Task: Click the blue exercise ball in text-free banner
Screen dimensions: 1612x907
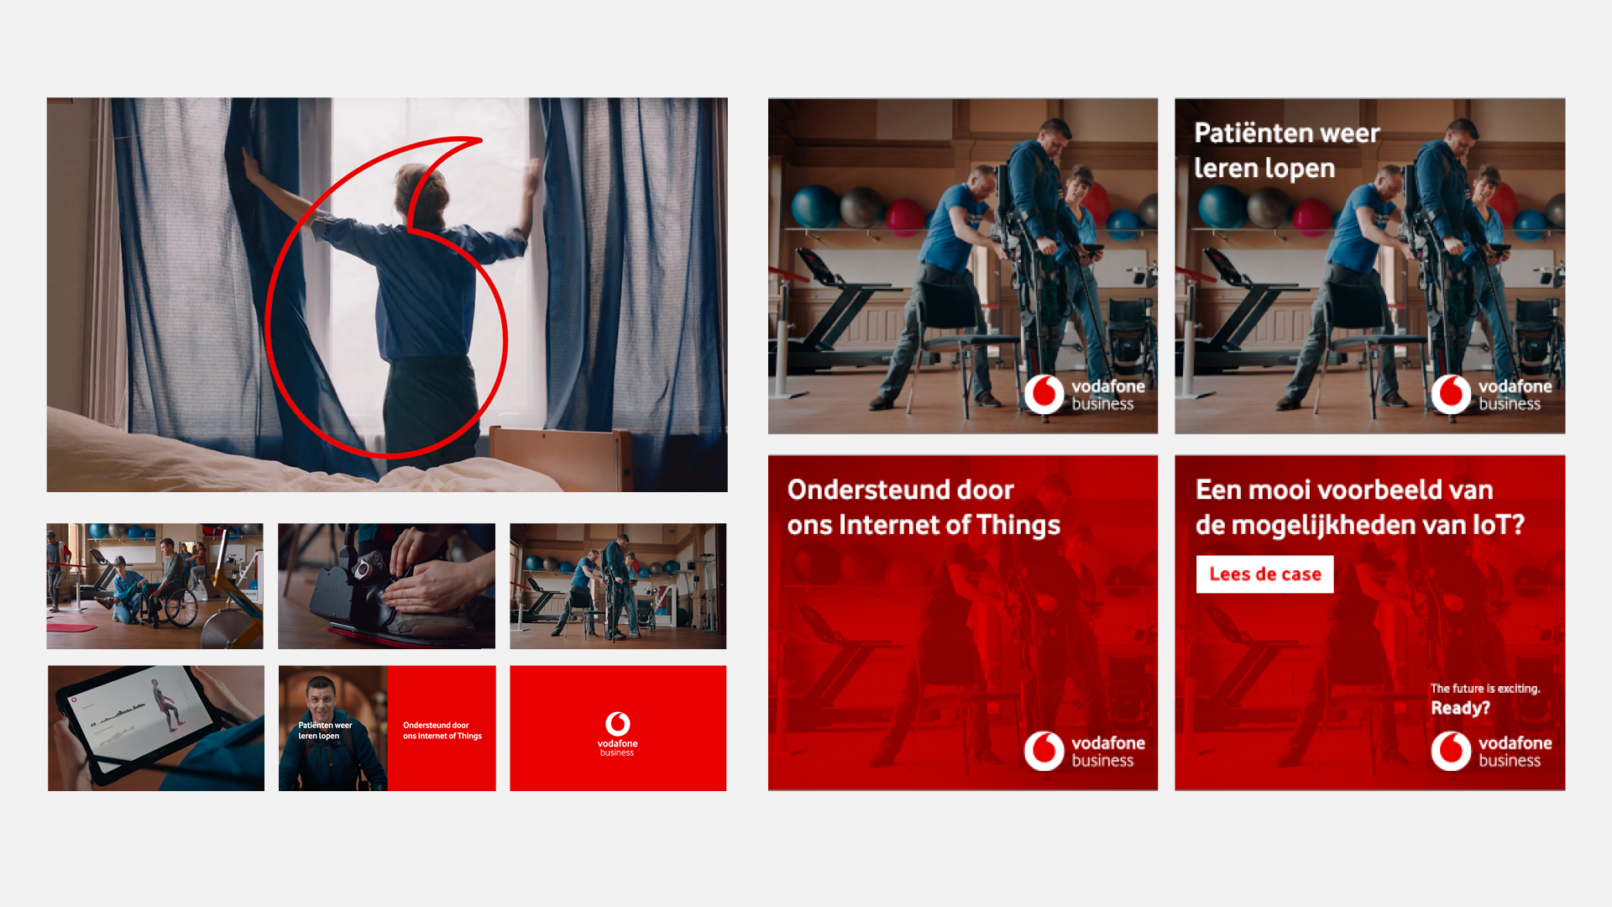Action: pyautogui.click(x=815, y=207)
